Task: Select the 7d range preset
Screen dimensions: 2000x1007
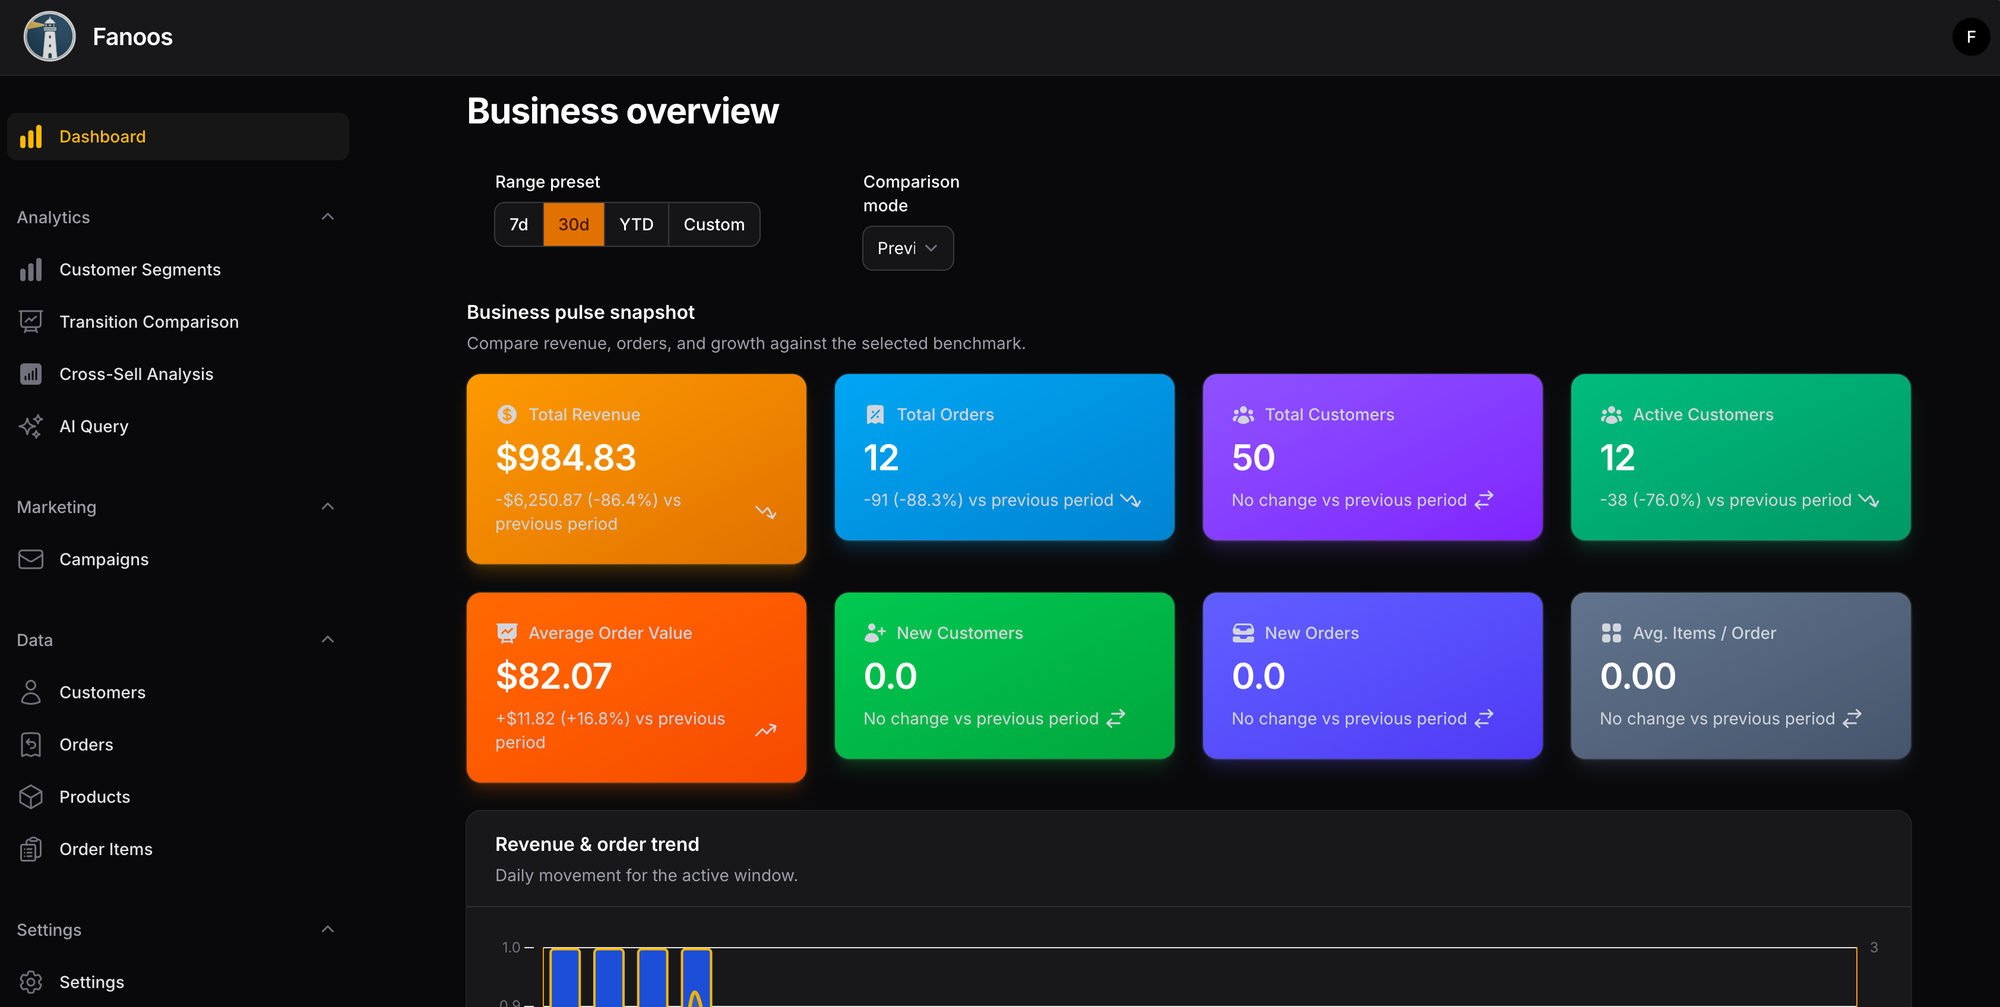Action: [519, 224]
